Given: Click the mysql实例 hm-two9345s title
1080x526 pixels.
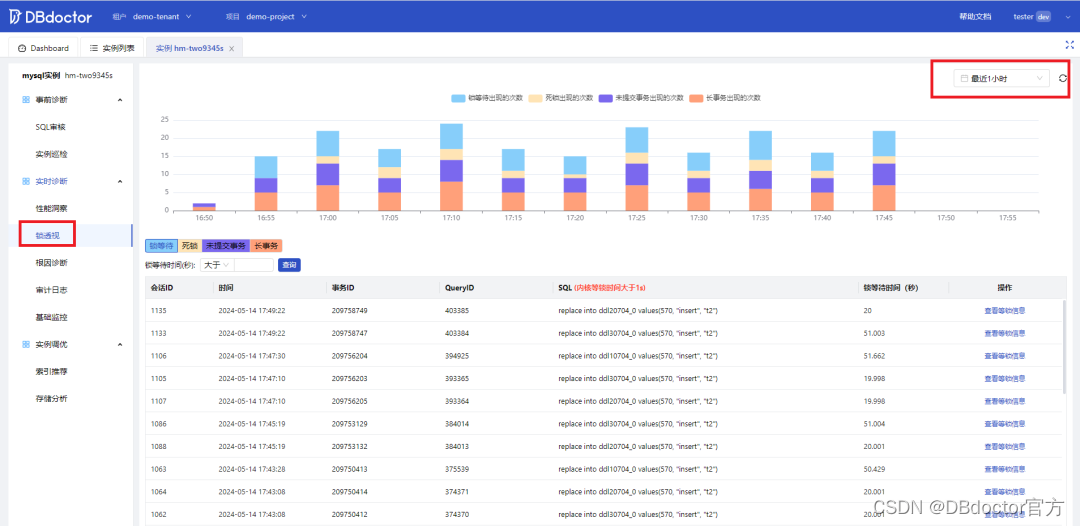Looking at the screenshot, I should [x=68, y=75].
